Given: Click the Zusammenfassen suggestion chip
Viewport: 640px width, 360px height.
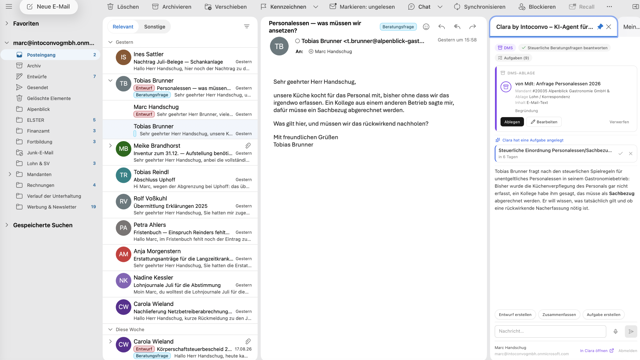Looking at the screenshot, I should click(x=559, y=315).
